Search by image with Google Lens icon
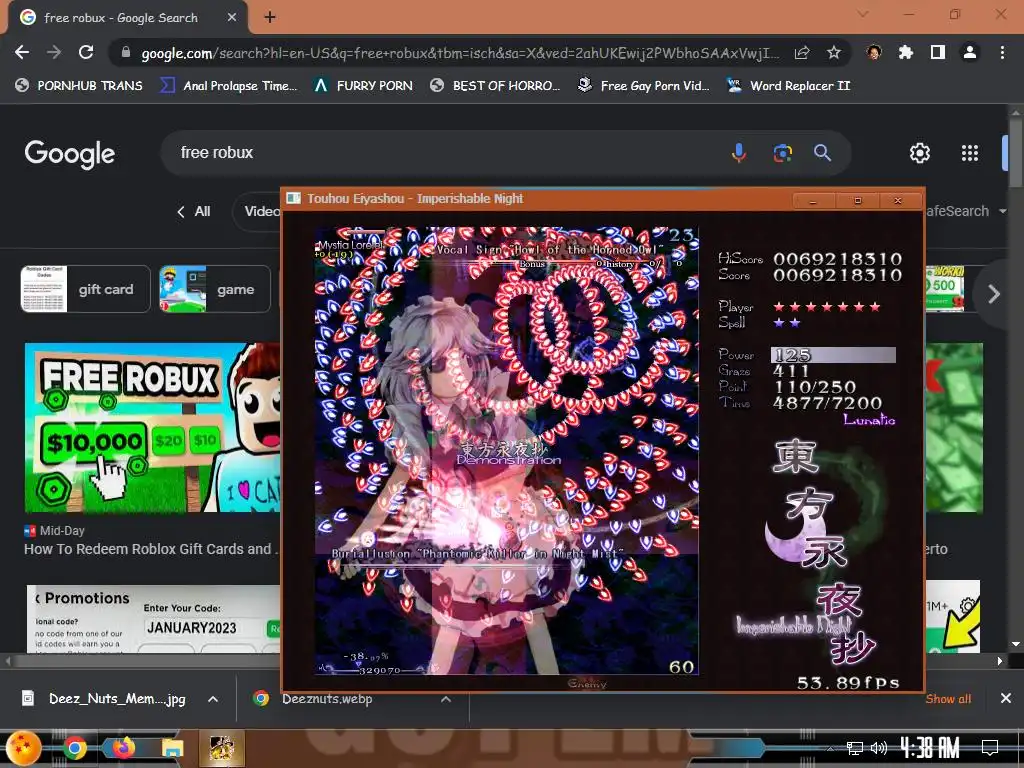 pyautogui.click(x=782, y=153)
